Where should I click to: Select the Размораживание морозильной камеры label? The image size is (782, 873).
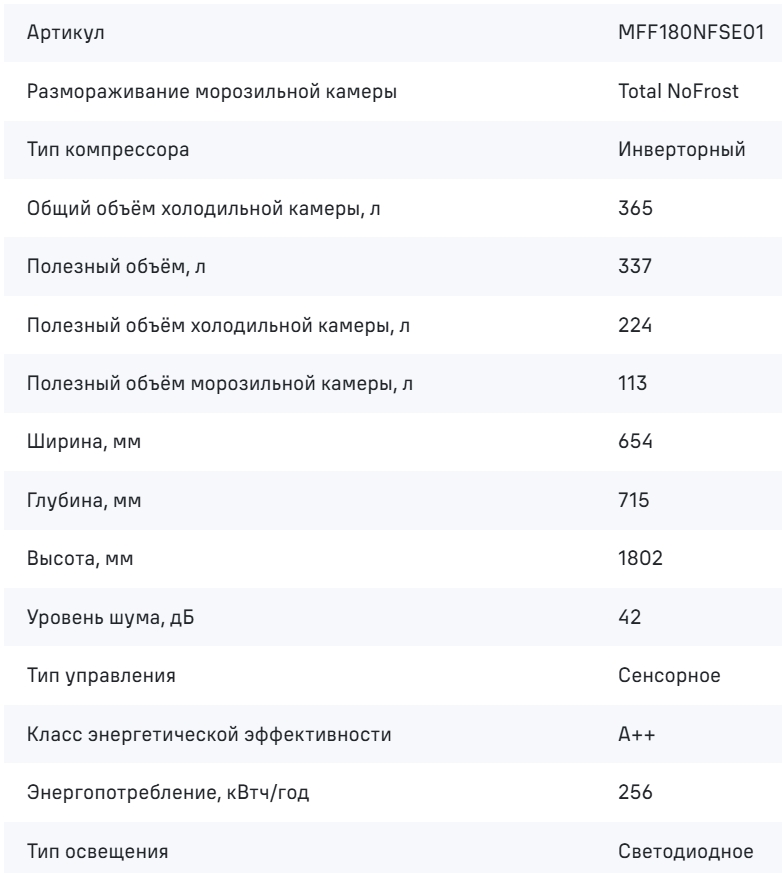click(212, 91)
